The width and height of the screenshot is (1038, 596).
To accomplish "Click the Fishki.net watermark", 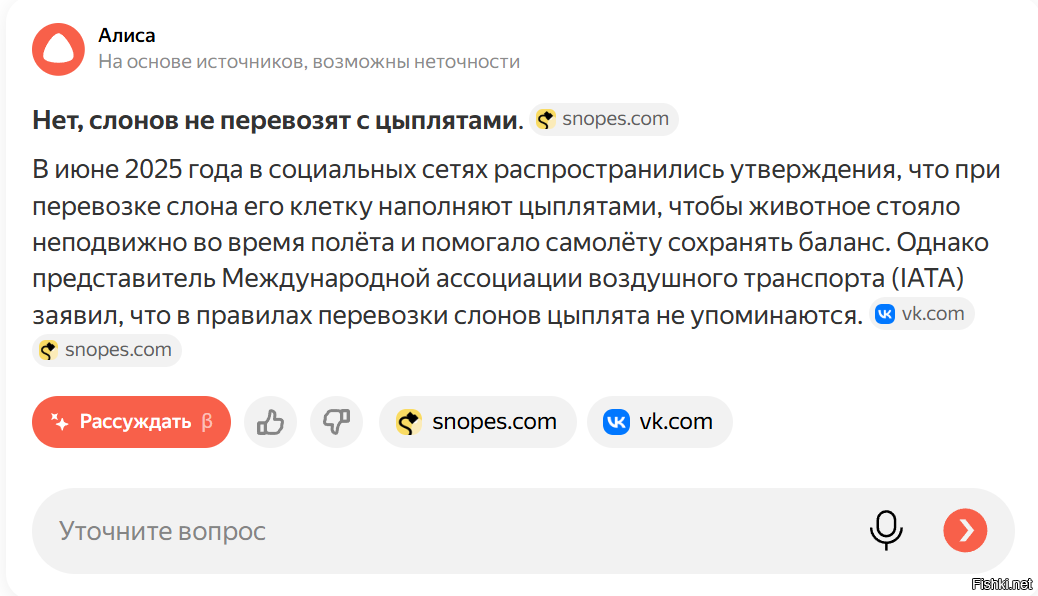I will click(x=1002, y=583).
